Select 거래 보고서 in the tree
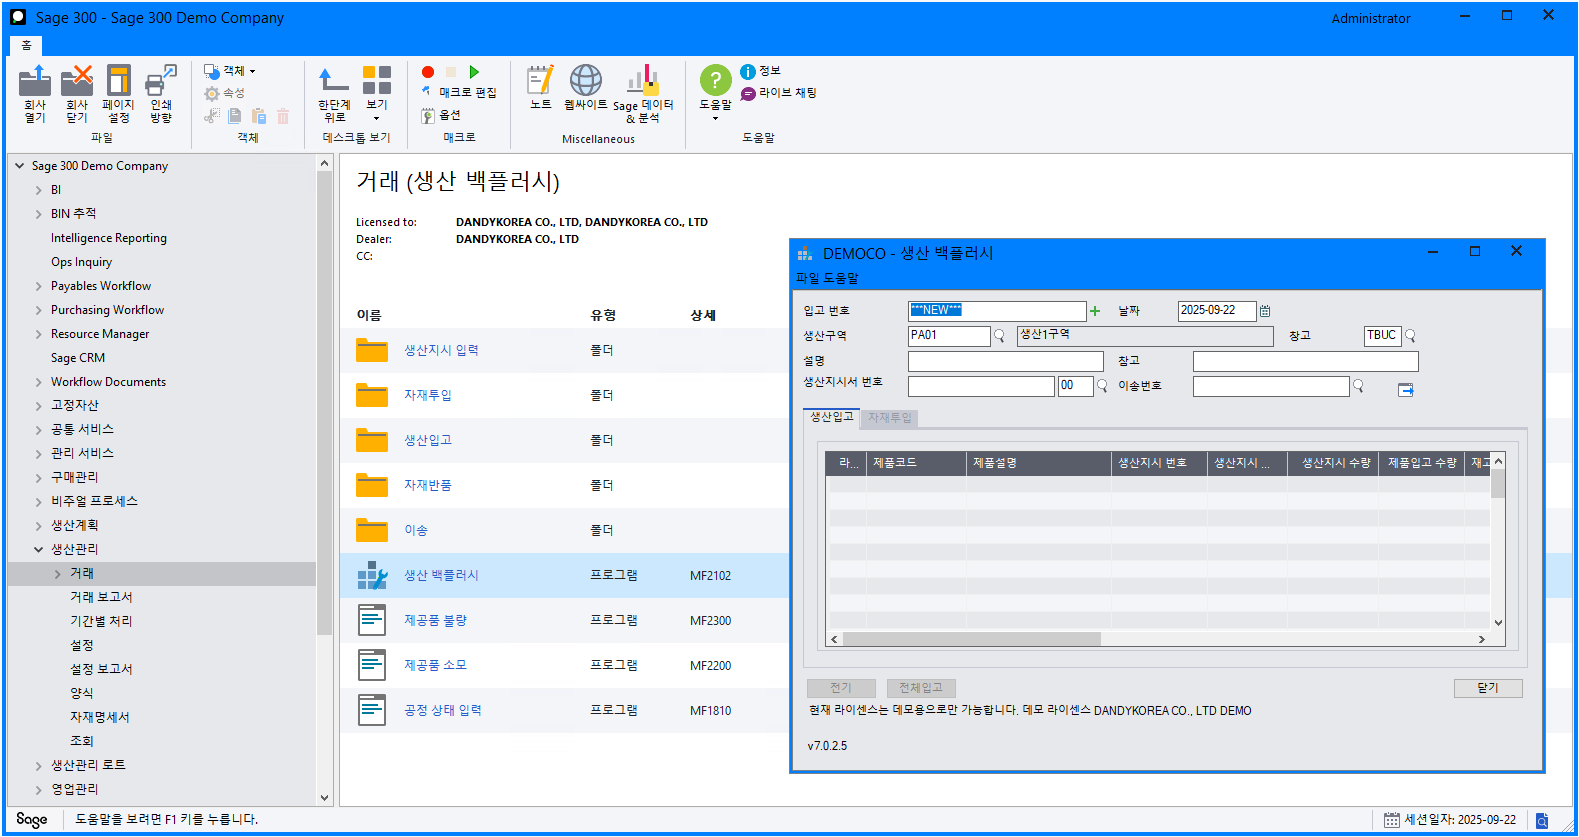Viewport: 1579px width, 837px height. click(101, 597)
